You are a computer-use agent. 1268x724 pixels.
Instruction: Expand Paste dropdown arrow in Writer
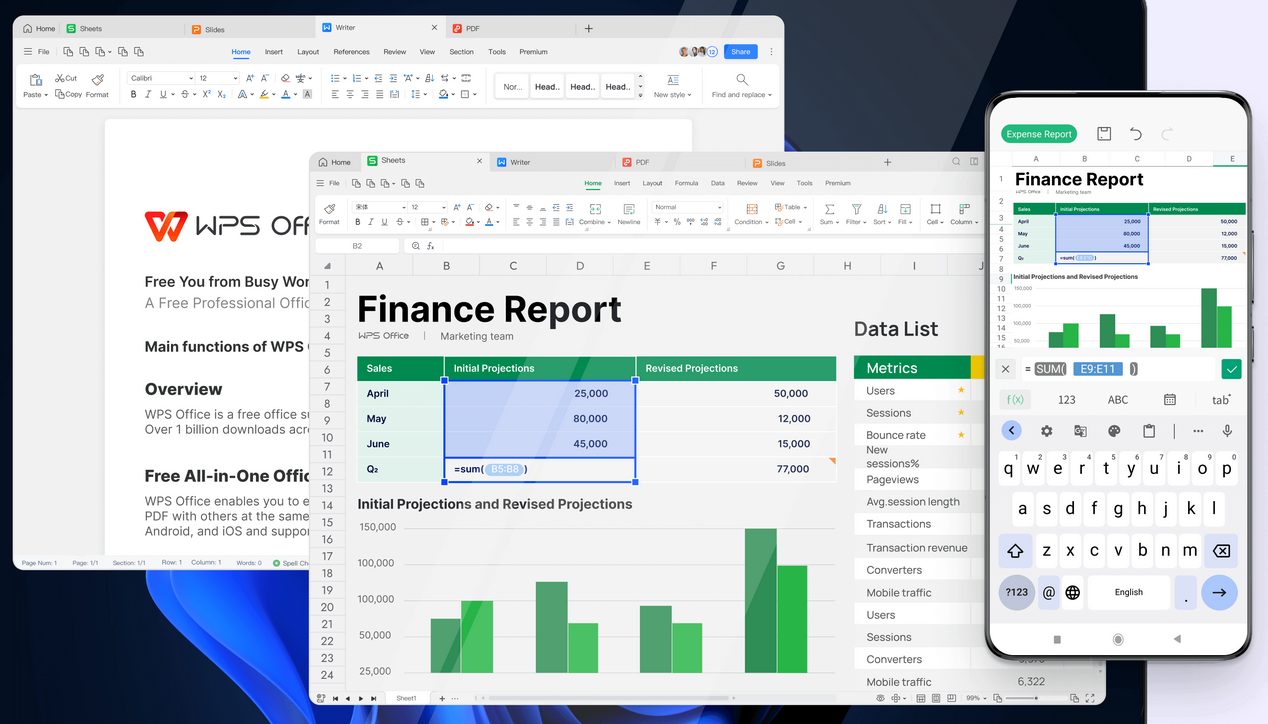coord(46,95)
